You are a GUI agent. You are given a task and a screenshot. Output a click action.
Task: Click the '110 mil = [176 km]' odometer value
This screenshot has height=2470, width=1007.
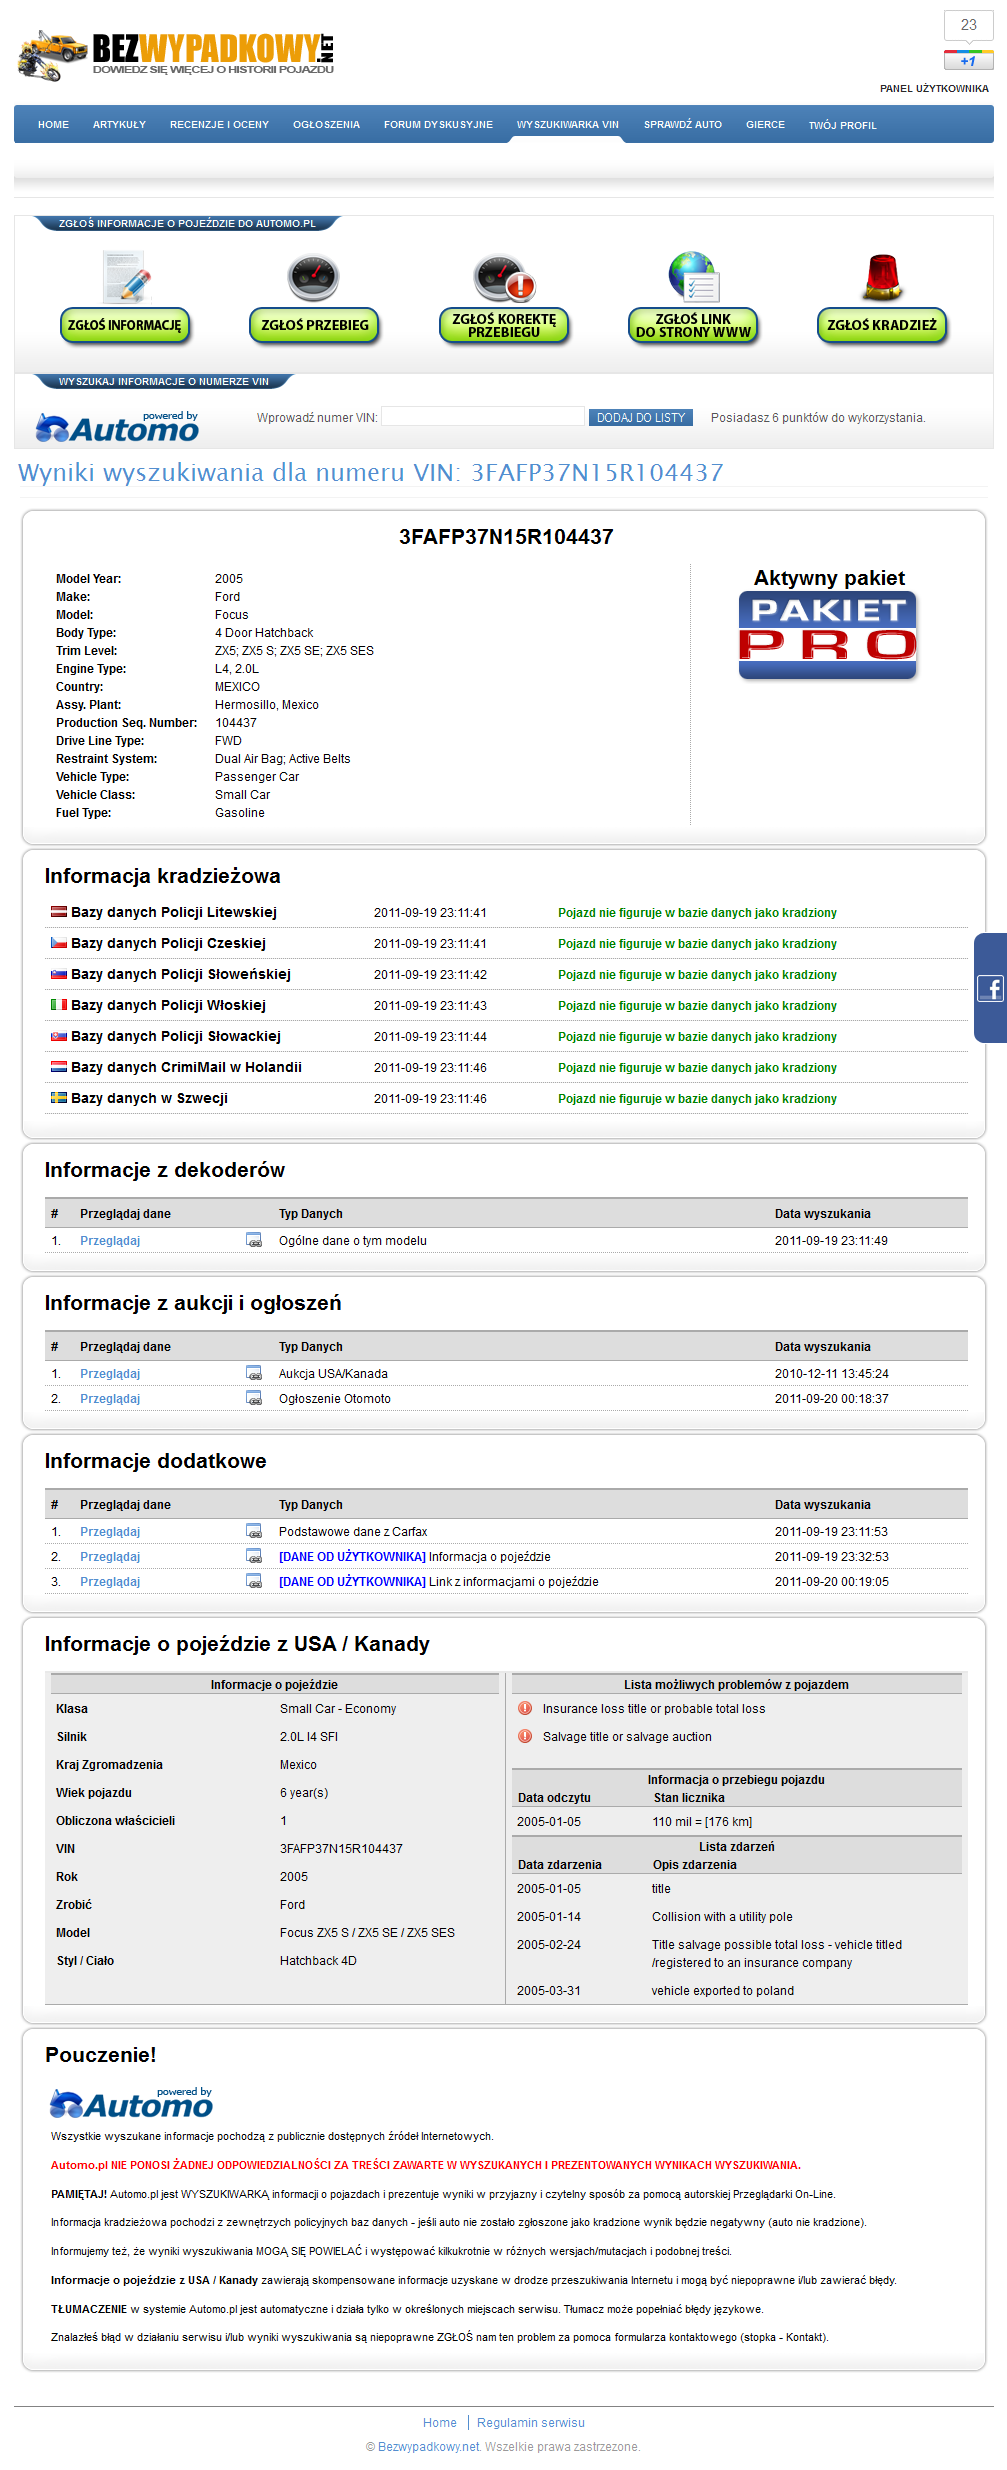coord(702,1821)
